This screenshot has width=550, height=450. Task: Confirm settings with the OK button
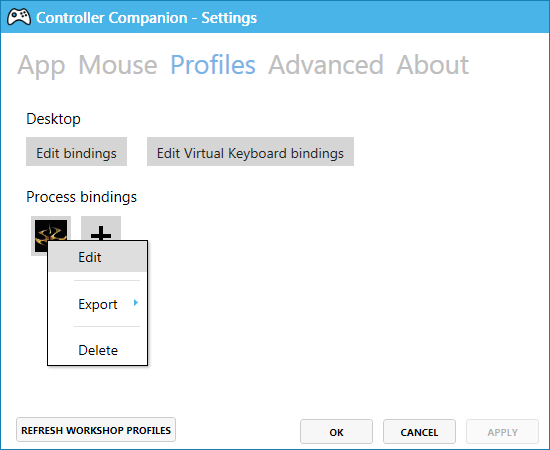[336, 432]
